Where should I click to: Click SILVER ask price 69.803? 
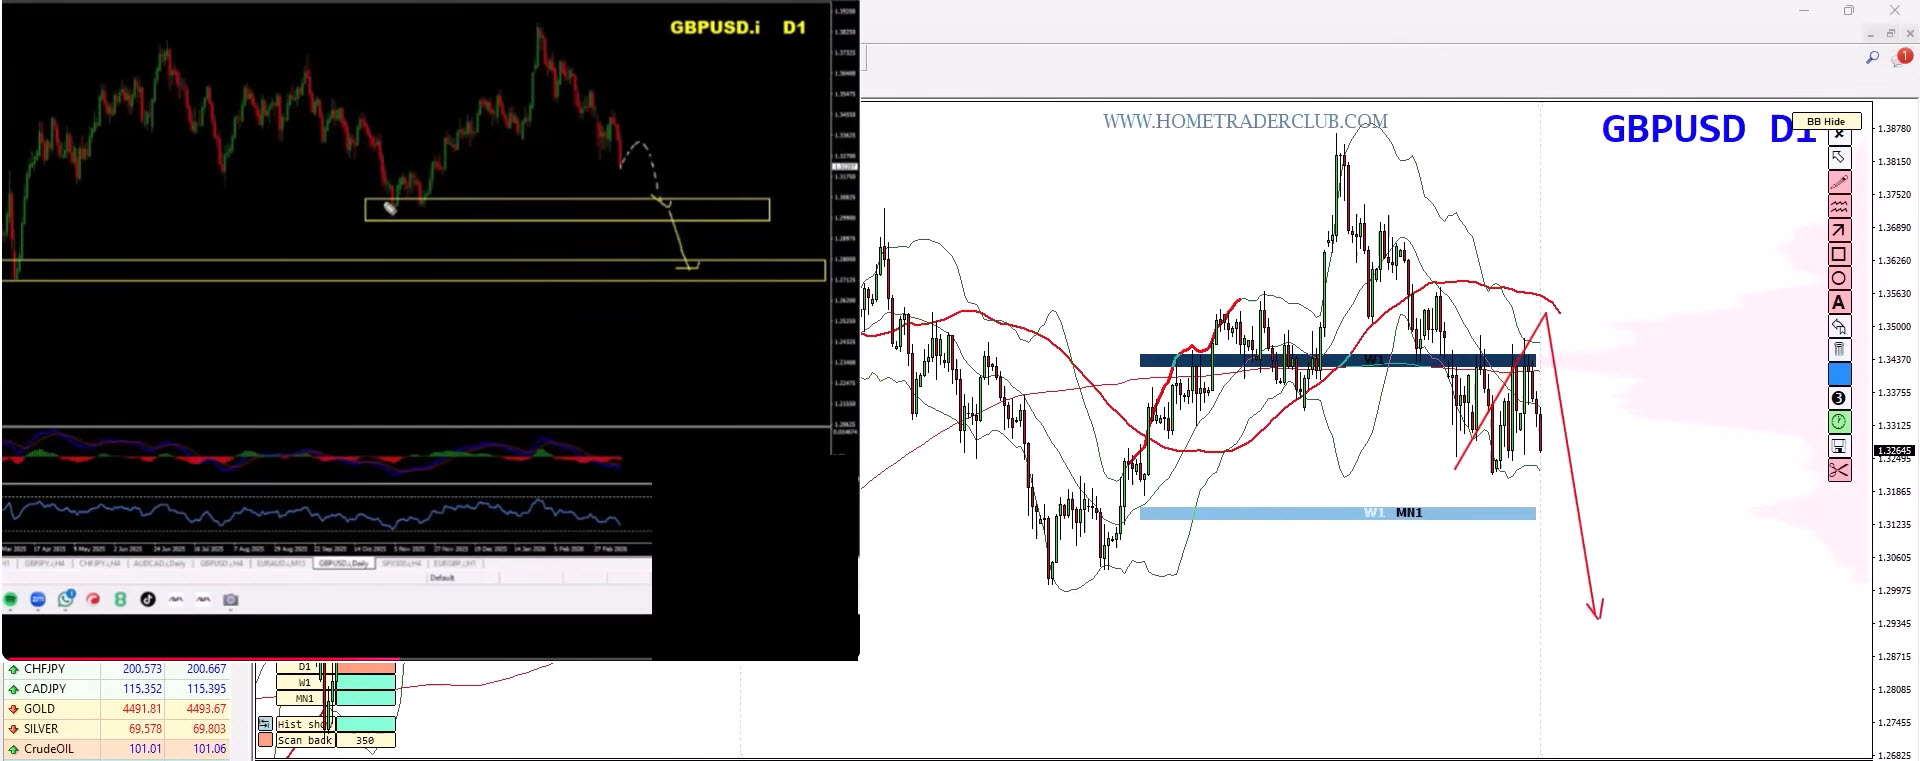coord(209,729)
